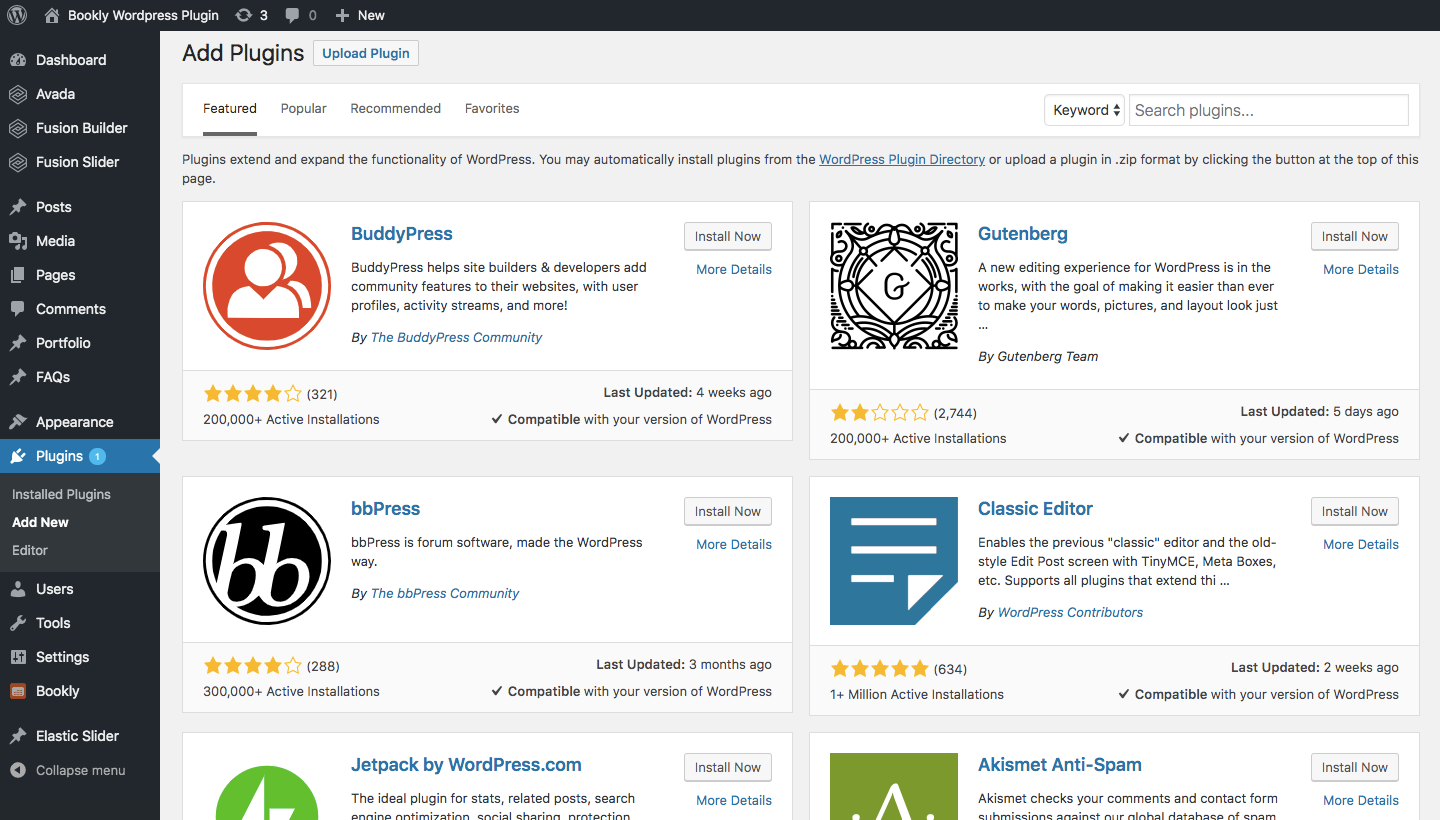Click the Portfolio pin icon

[x=18, y=343]
